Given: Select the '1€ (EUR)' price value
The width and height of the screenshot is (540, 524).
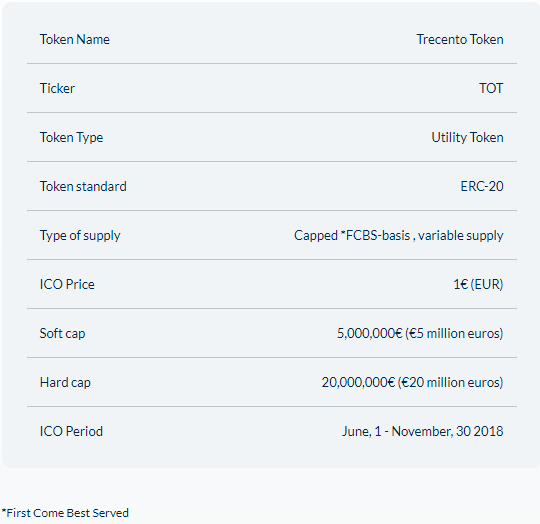Looking at the screenshot, I should [478, 284].
